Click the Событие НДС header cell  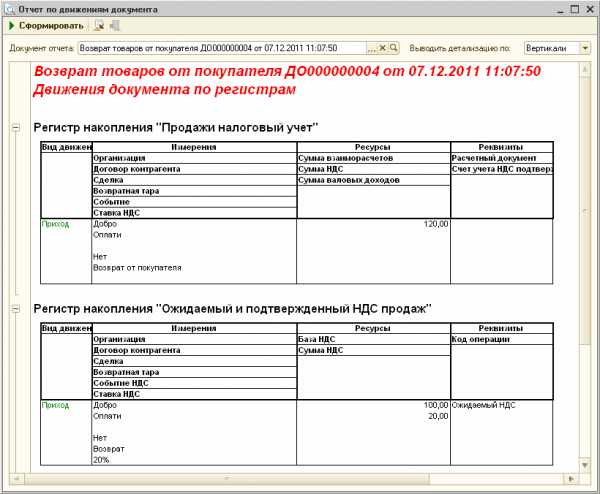[x=194, y=383]
